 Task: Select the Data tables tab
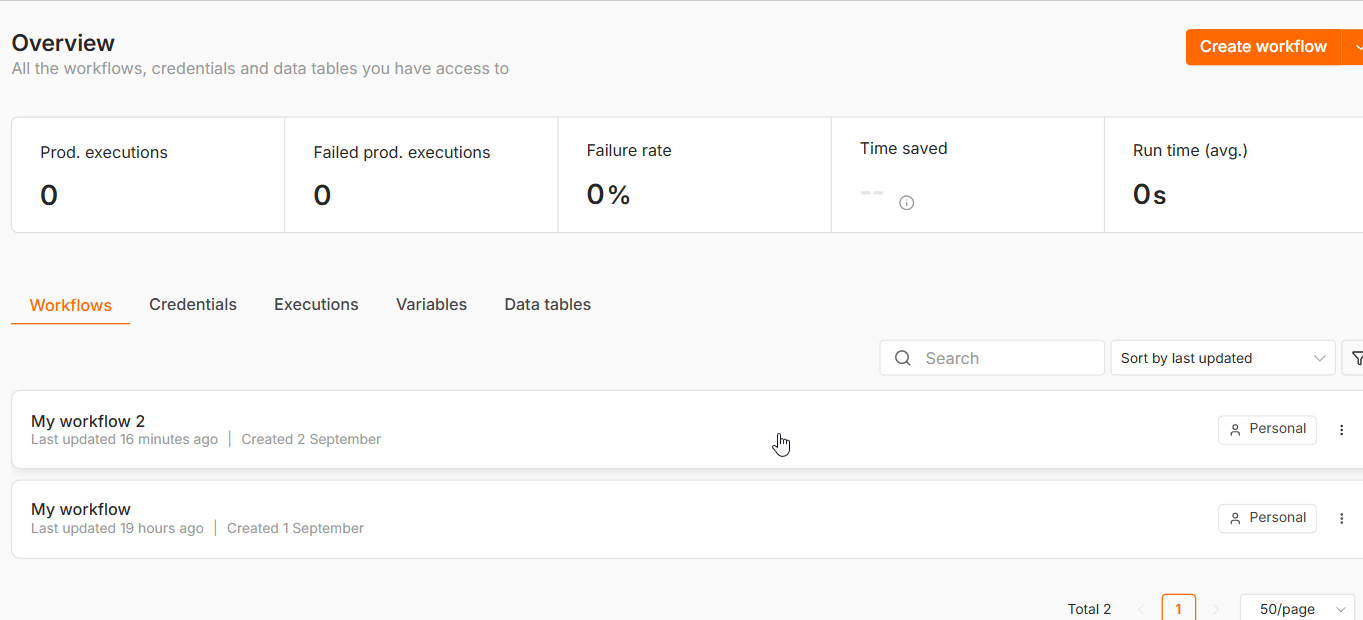pos(547,304)
